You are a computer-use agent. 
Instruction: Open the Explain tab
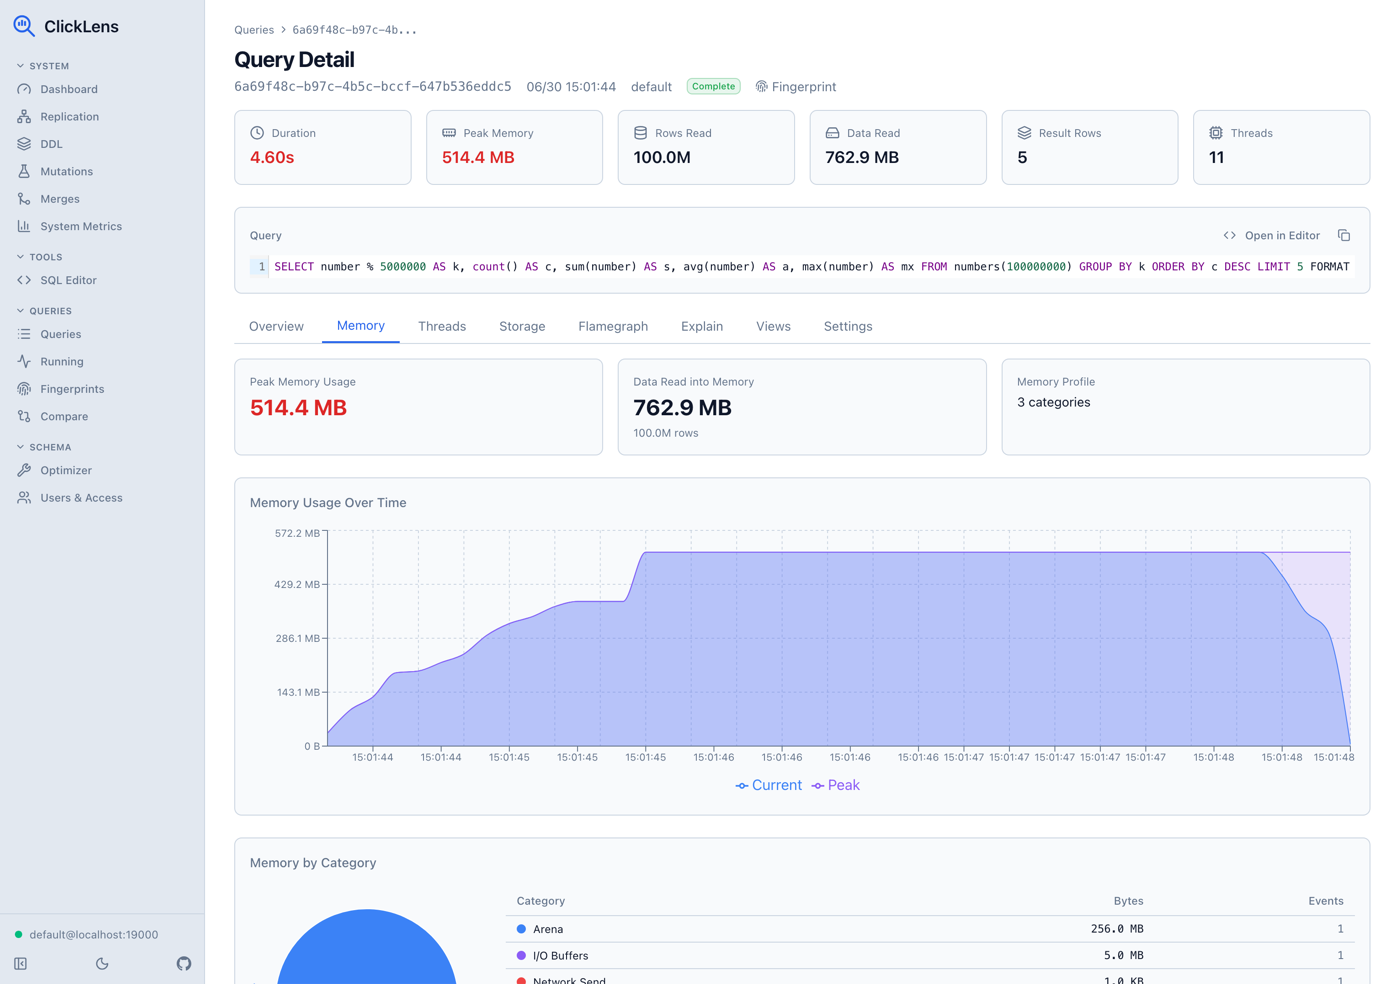pyautogui.click(x=702, y=326)
